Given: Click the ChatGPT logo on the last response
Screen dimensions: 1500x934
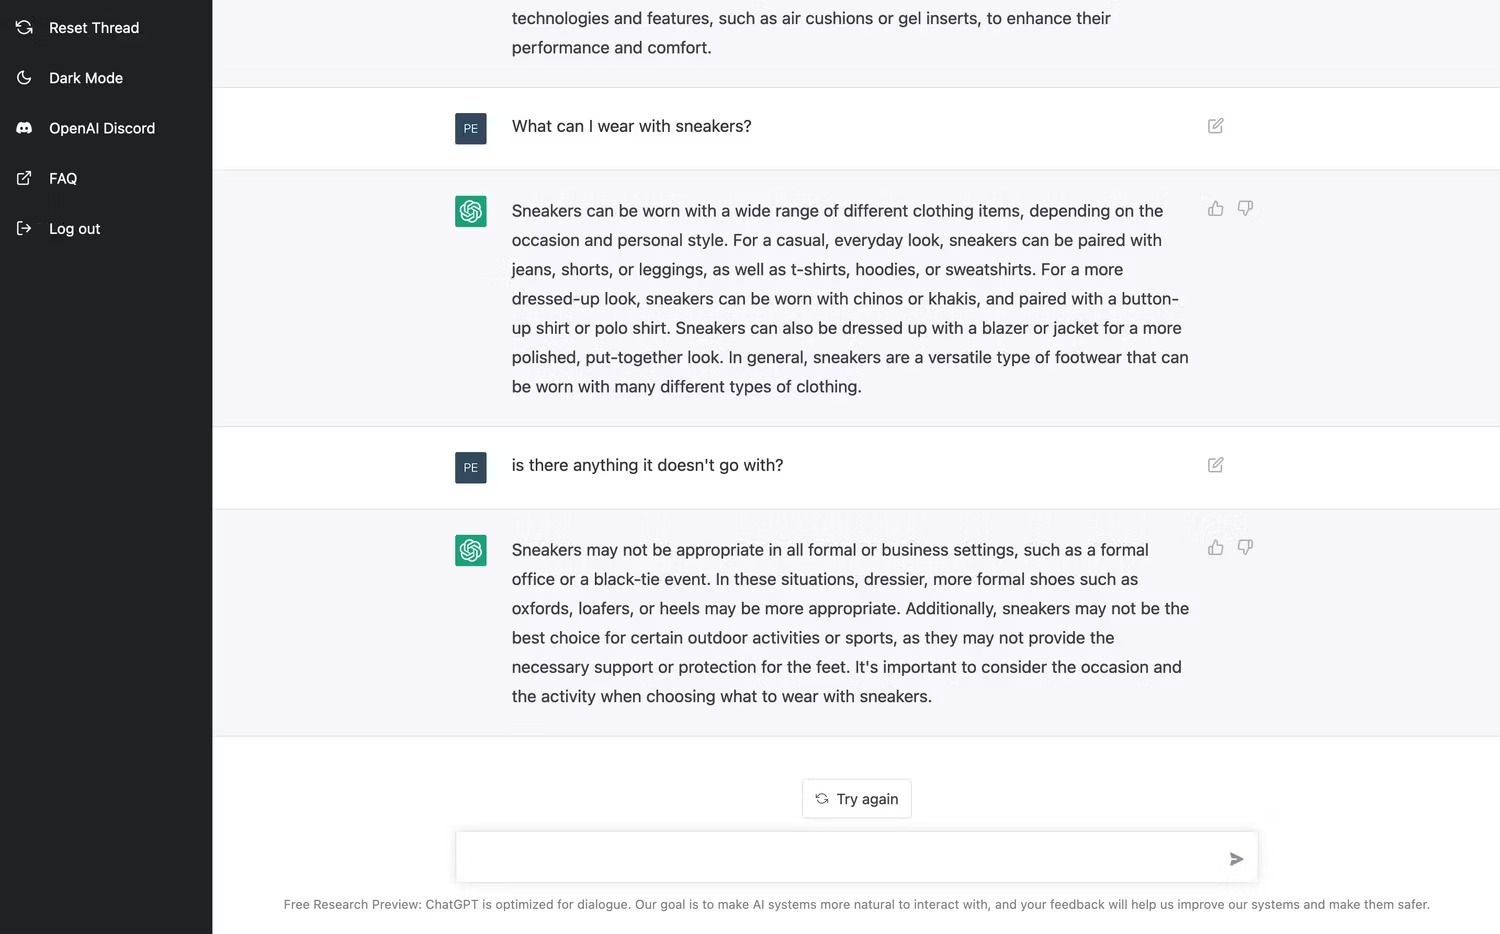Looking at the screenshot, I should (x=471, y=550).
